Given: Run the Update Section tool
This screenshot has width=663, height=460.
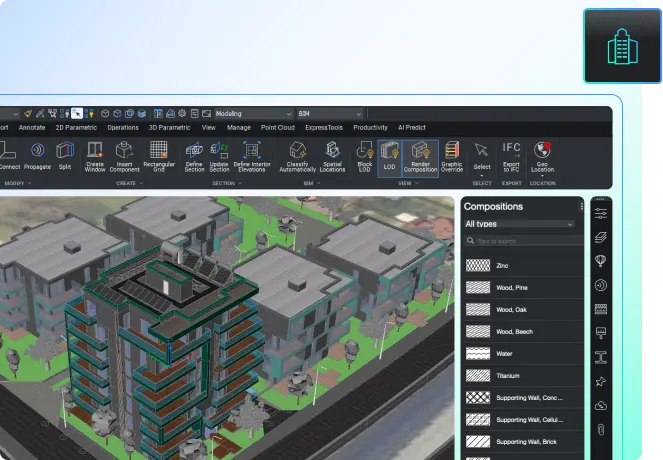Looking at the screenshot, I should coord(219,156).
